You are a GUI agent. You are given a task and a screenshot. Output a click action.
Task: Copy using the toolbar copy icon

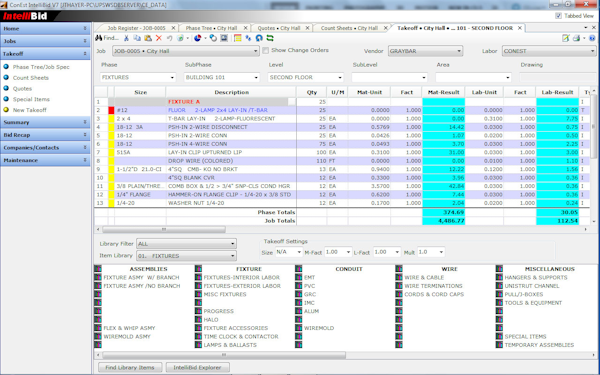coord(137,38)
